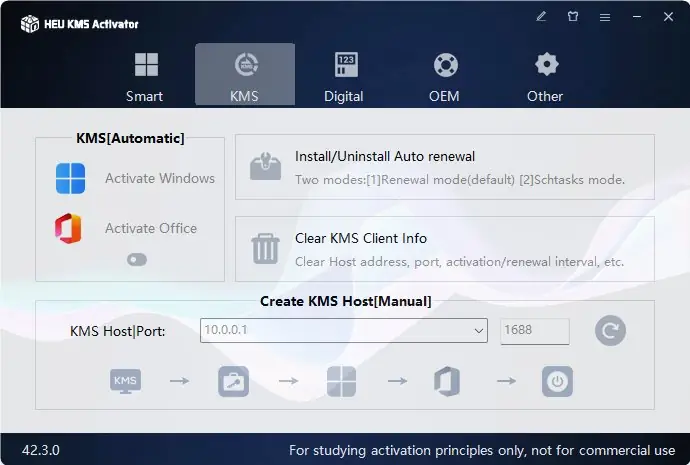The image size is (690, 465).
Task: Click Activate Windows text
Action: [160, 178]
